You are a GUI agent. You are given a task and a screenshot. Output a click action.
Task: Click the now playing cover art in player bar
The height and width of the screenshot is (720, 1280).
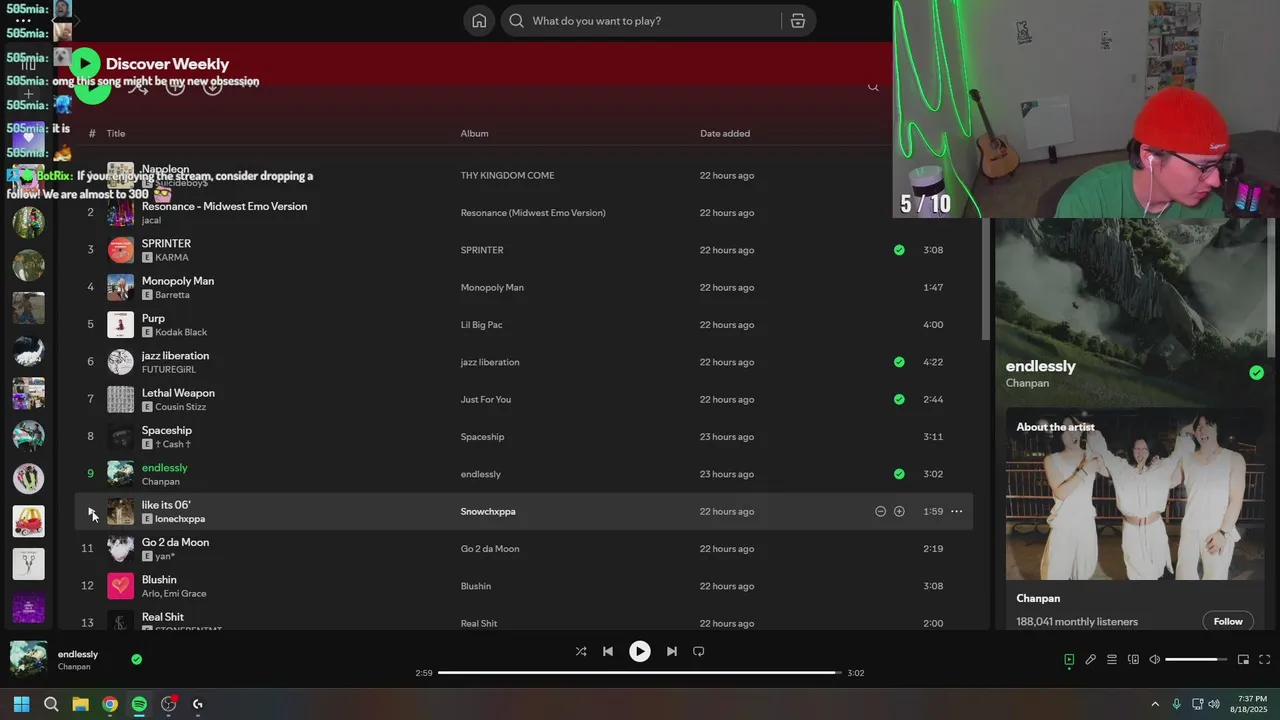pos(28,659)
